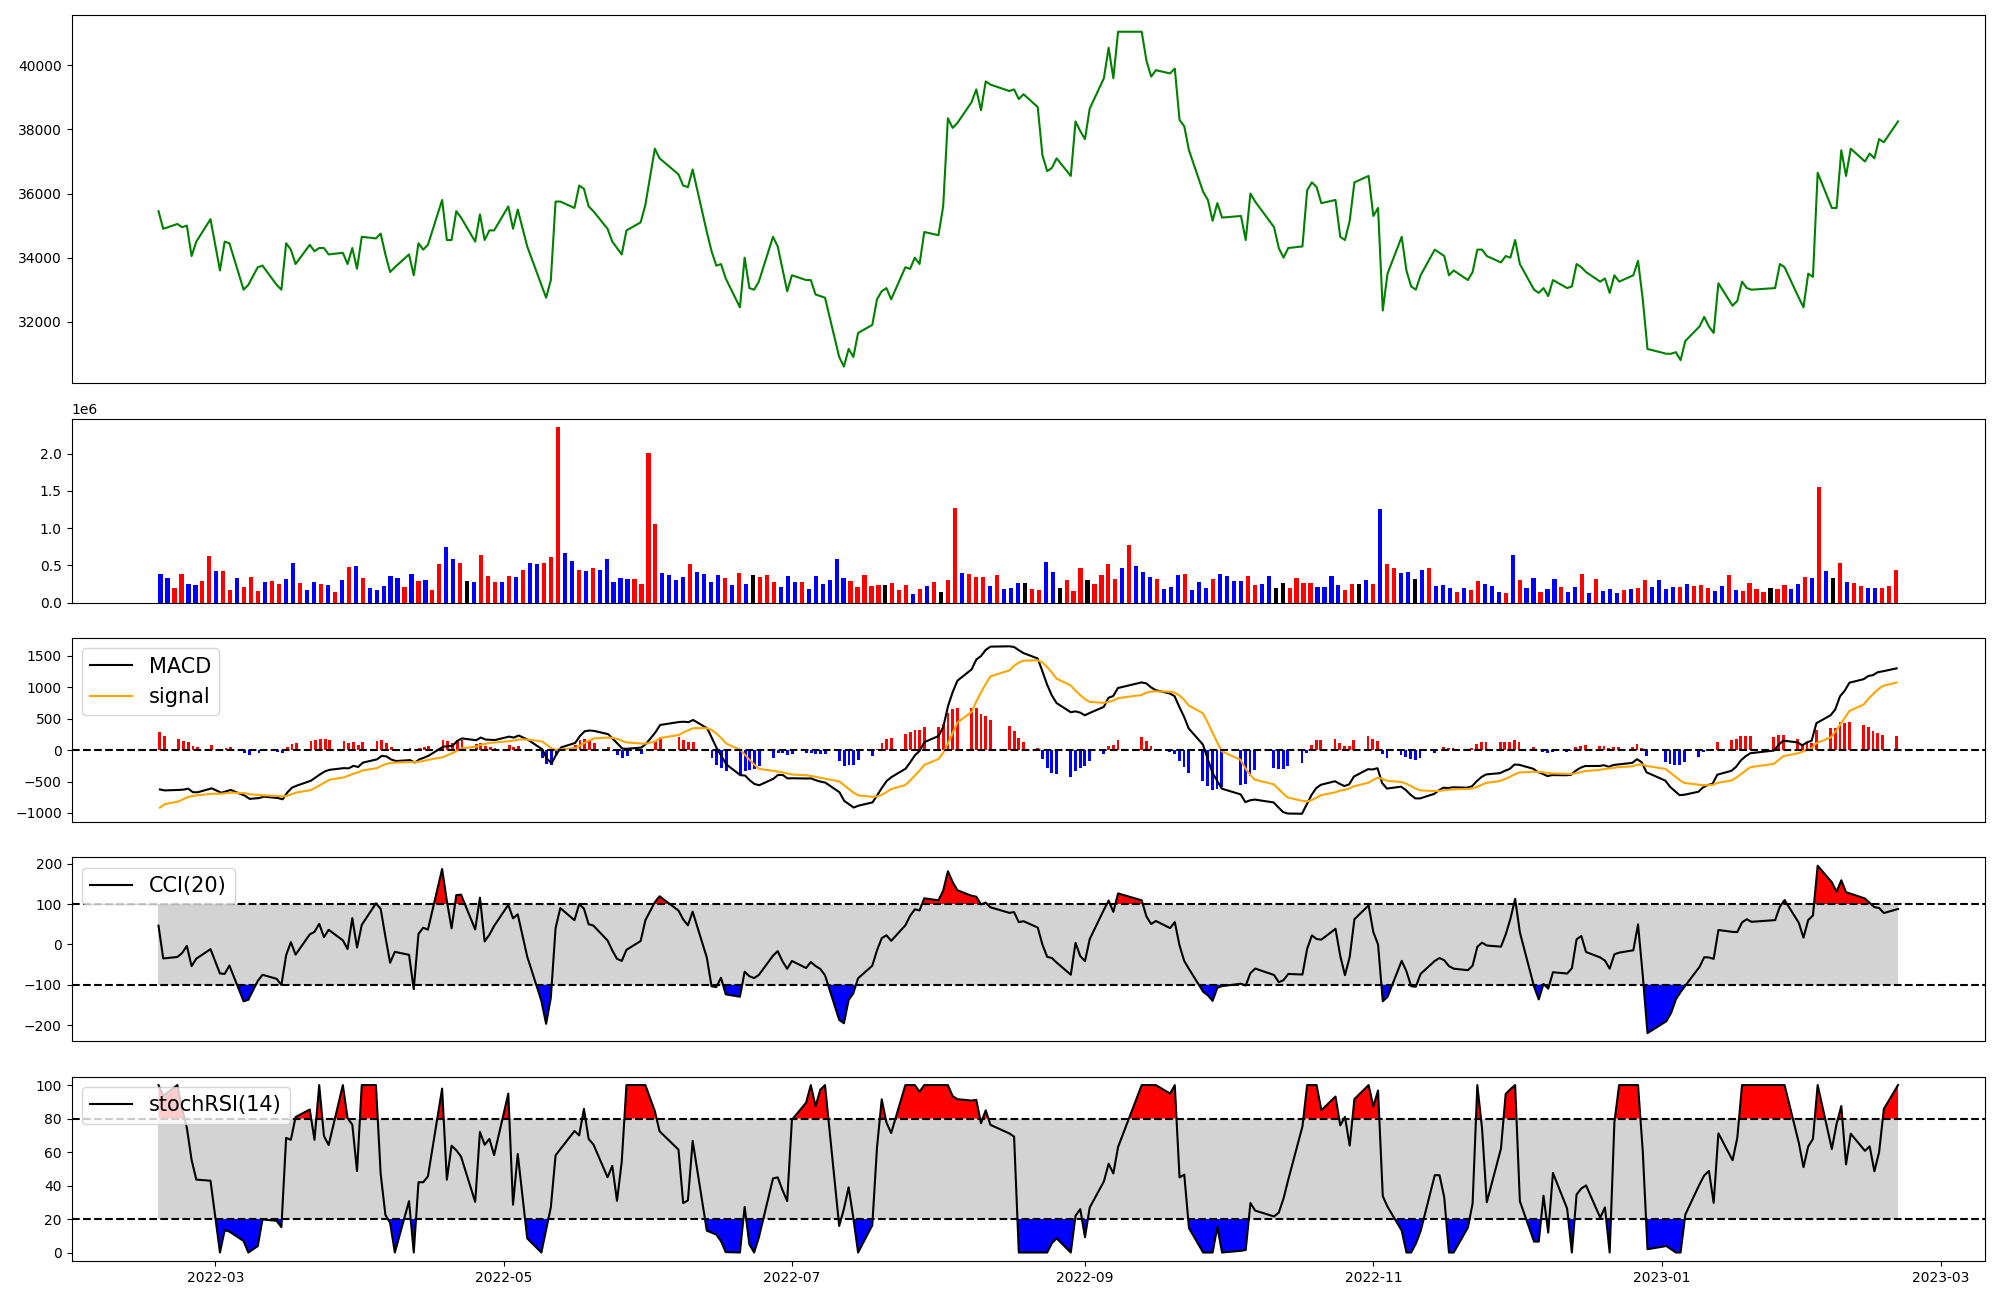Click the orange signal legend line swatch

111,696
